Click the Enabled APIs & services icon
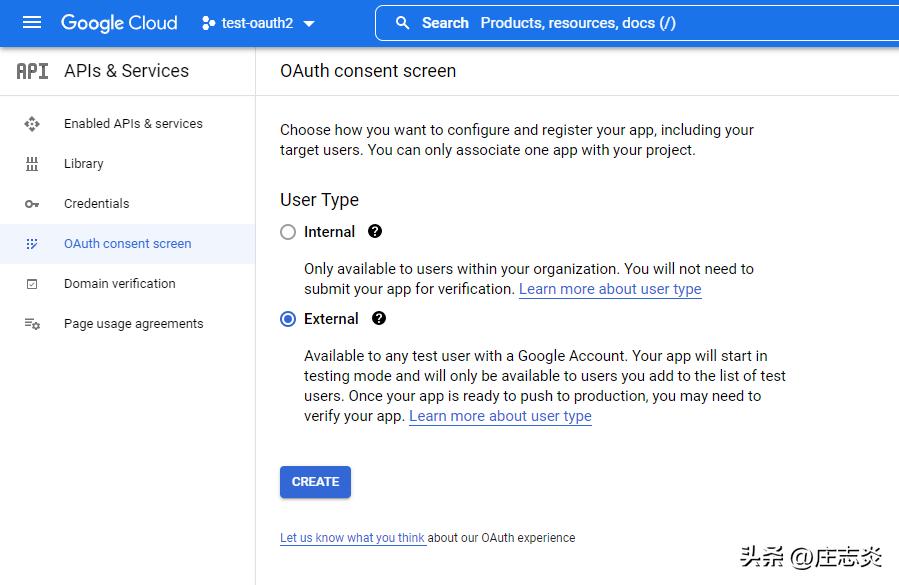Screen dimensions: 899x585 (33, 123)
